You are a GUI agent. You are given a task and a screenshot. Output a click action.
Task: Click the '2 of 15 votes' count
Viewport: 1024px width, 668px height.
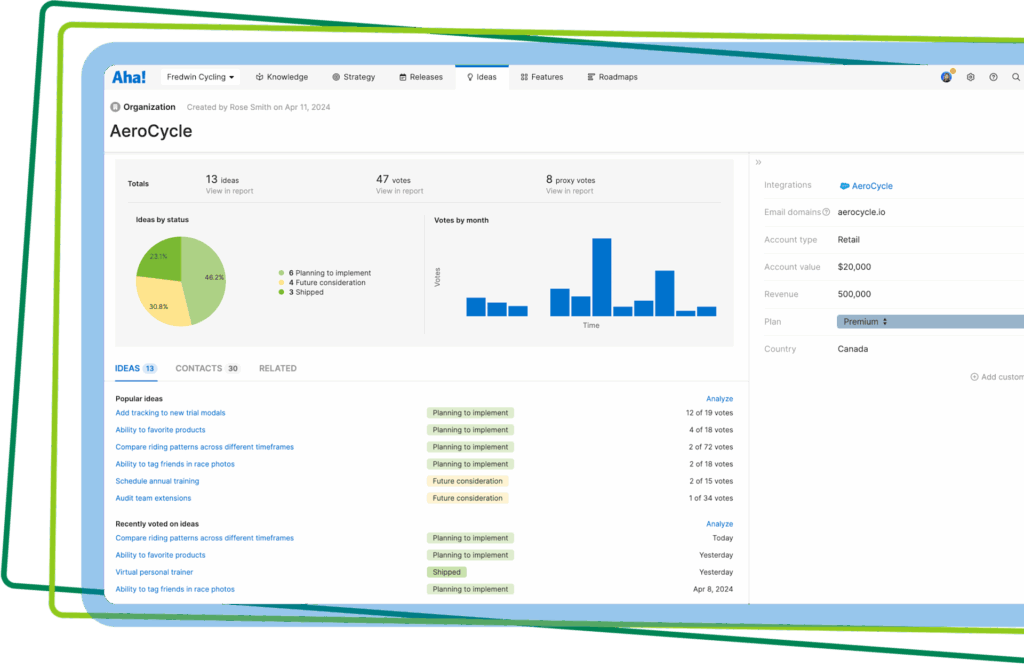tap(711, 481)
